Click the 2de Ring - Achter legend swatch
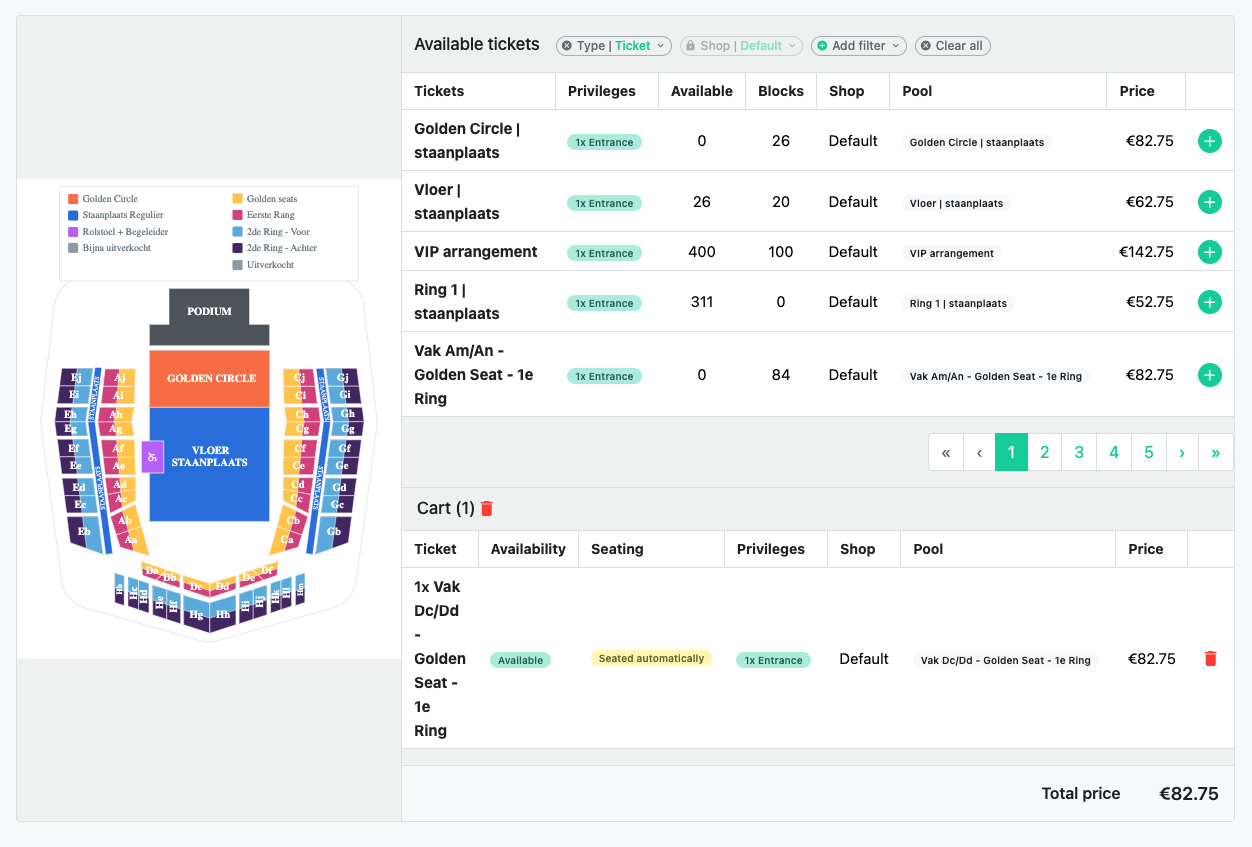This screenshot has width=1252, height=847. (x=237, y=247)
